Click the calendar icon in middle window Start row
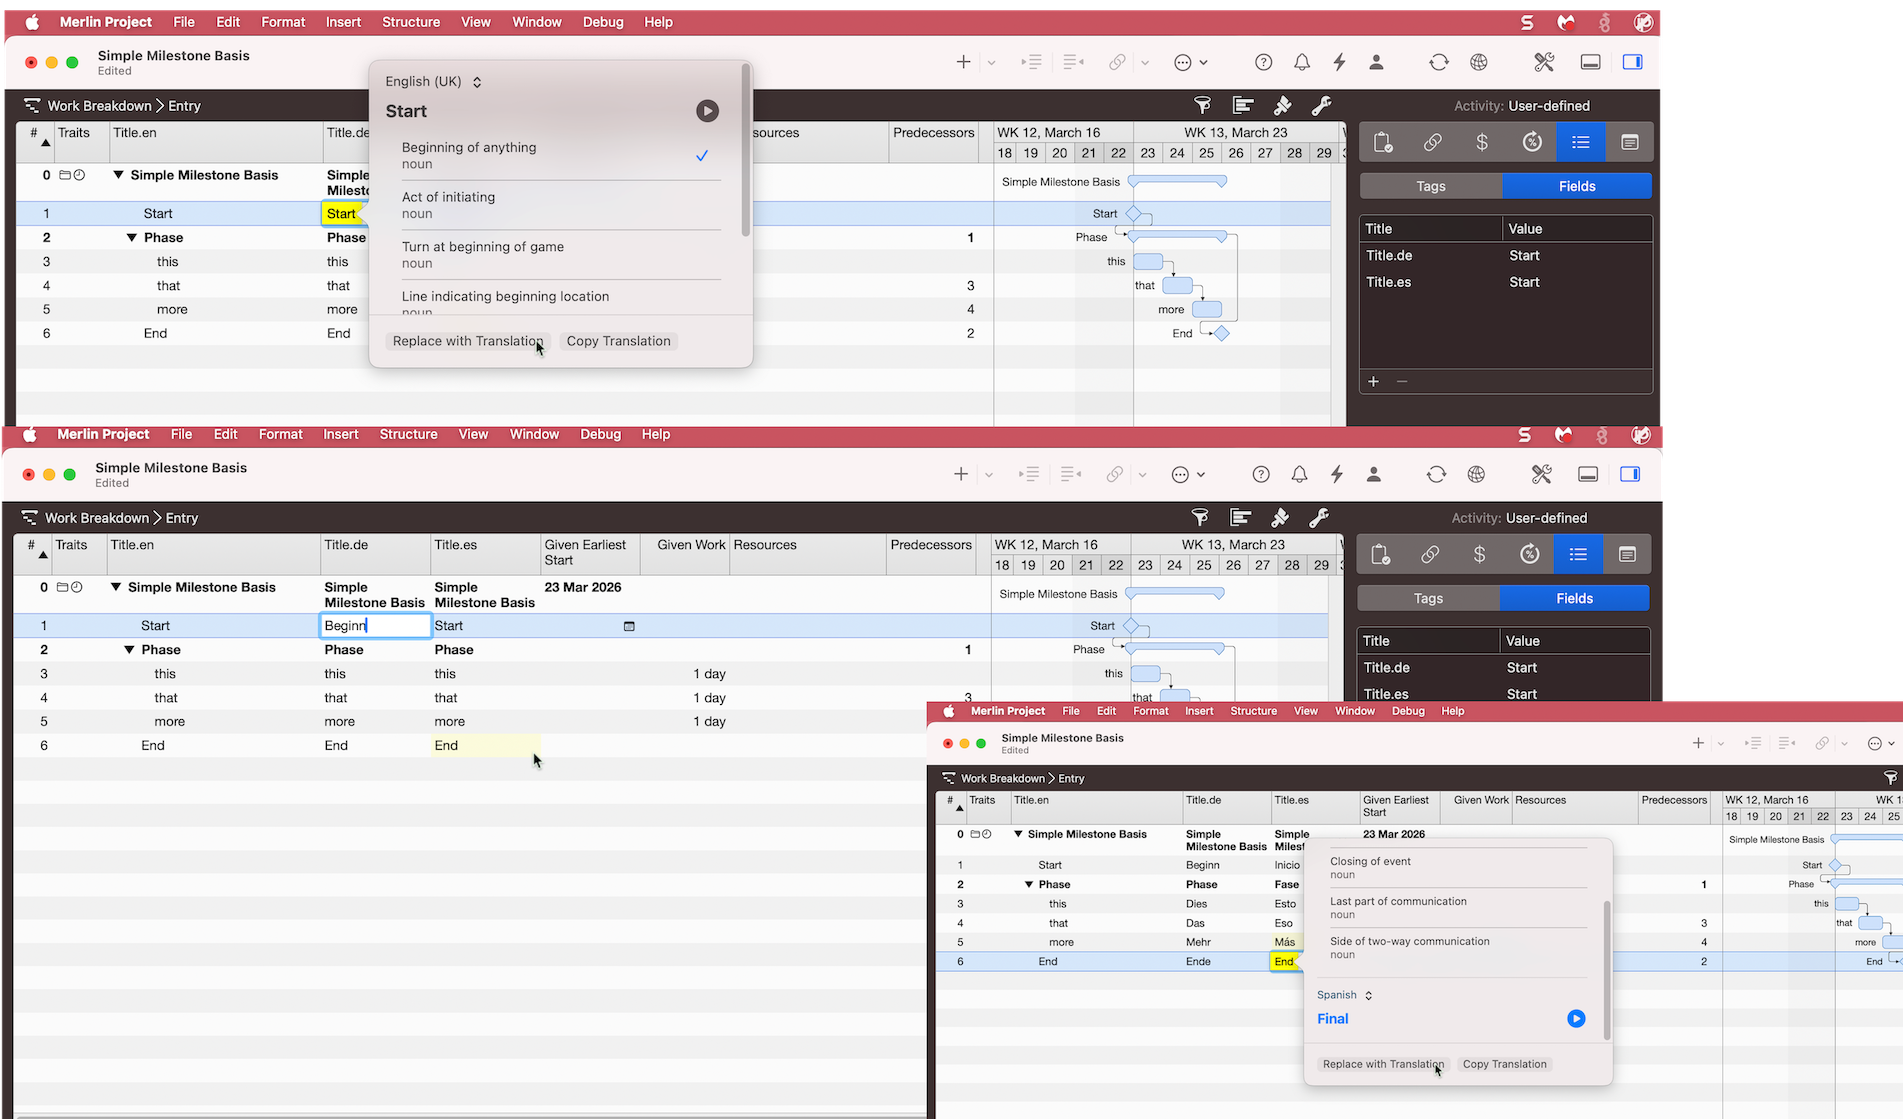This screenshot has width=1903, height=1119. (x=629, y=626)
